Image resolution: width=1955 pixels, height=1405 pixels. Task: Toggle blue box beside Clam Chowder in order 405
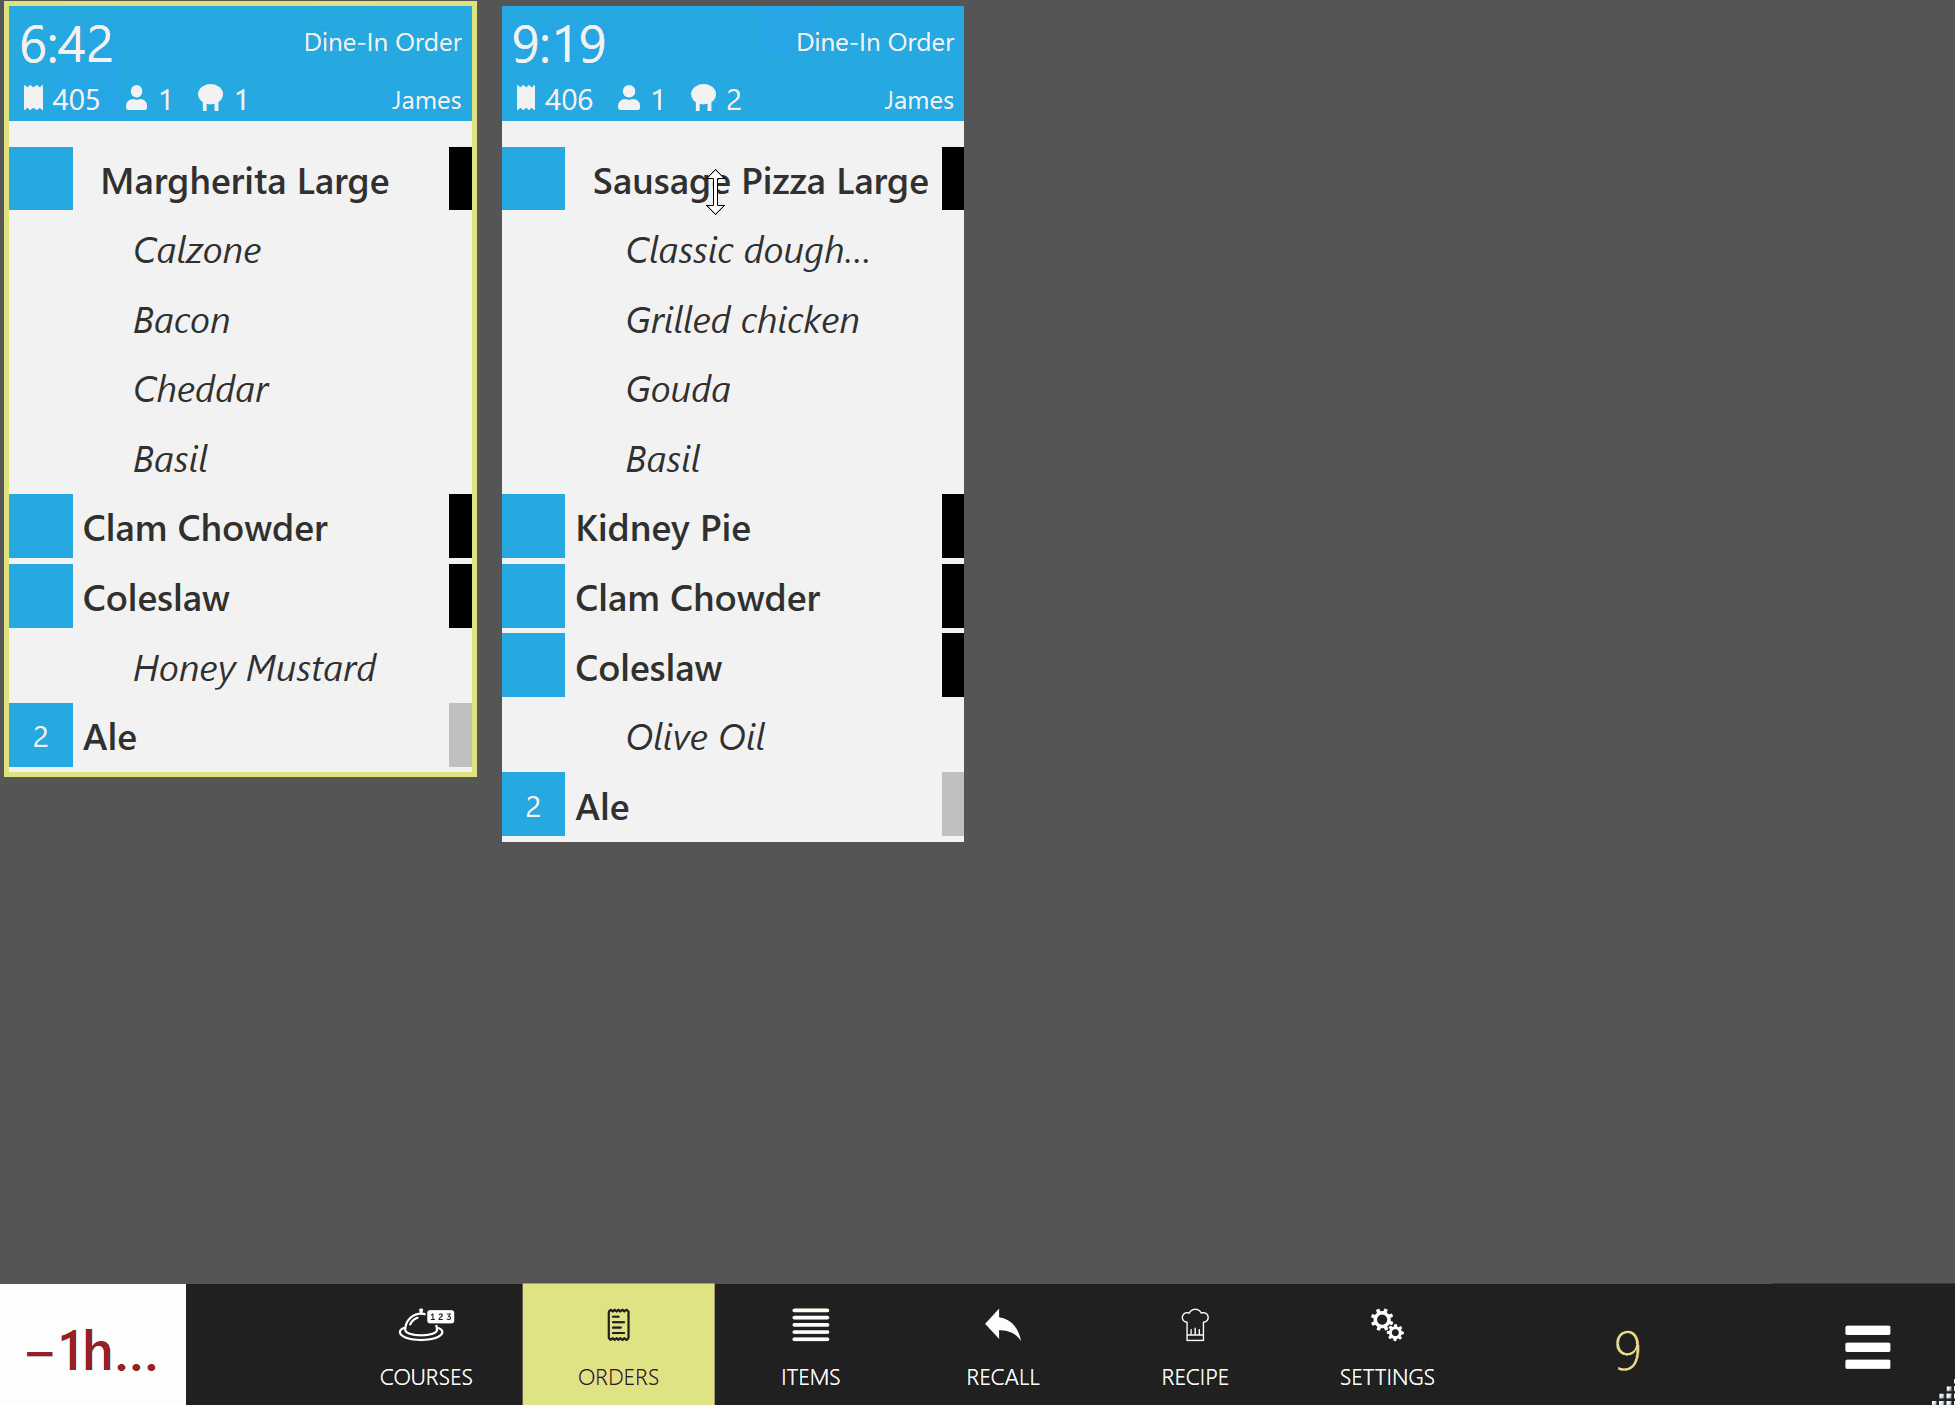(41, 527)
